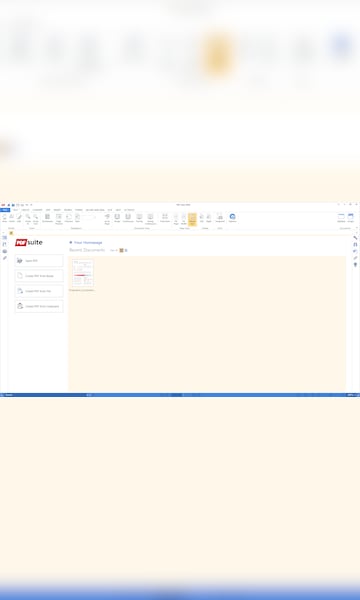Select the Home tab beside FILE

(x=15, y=210)
